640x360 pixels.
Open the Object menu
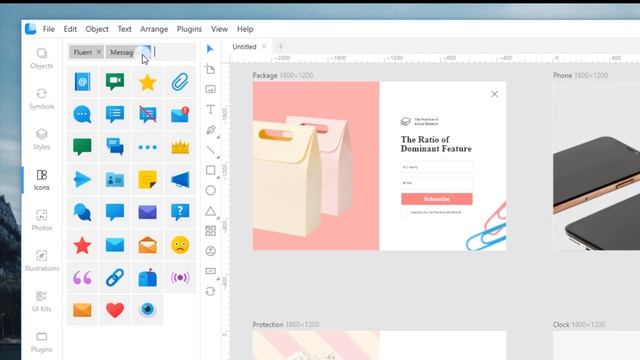[97, 29]
